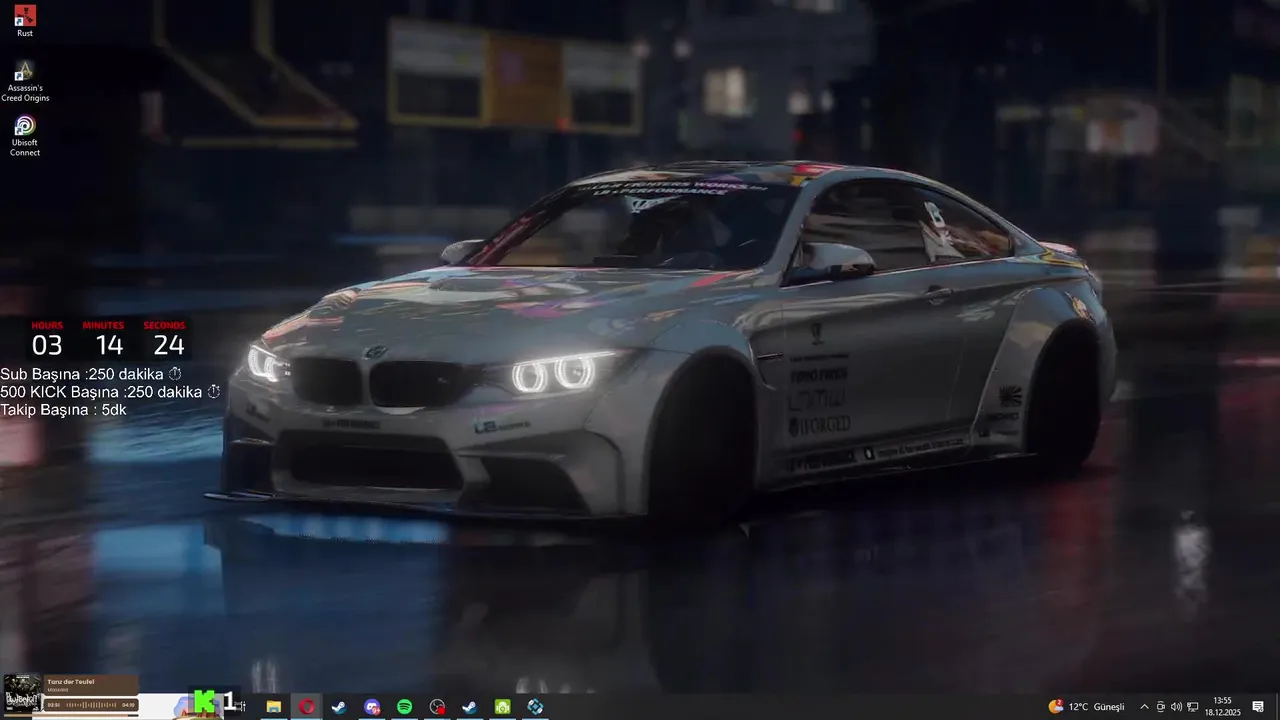1280x720 pixels.
Task: Open the weather widget showing 12°C Güneşli
Action: click(1086, 707)
